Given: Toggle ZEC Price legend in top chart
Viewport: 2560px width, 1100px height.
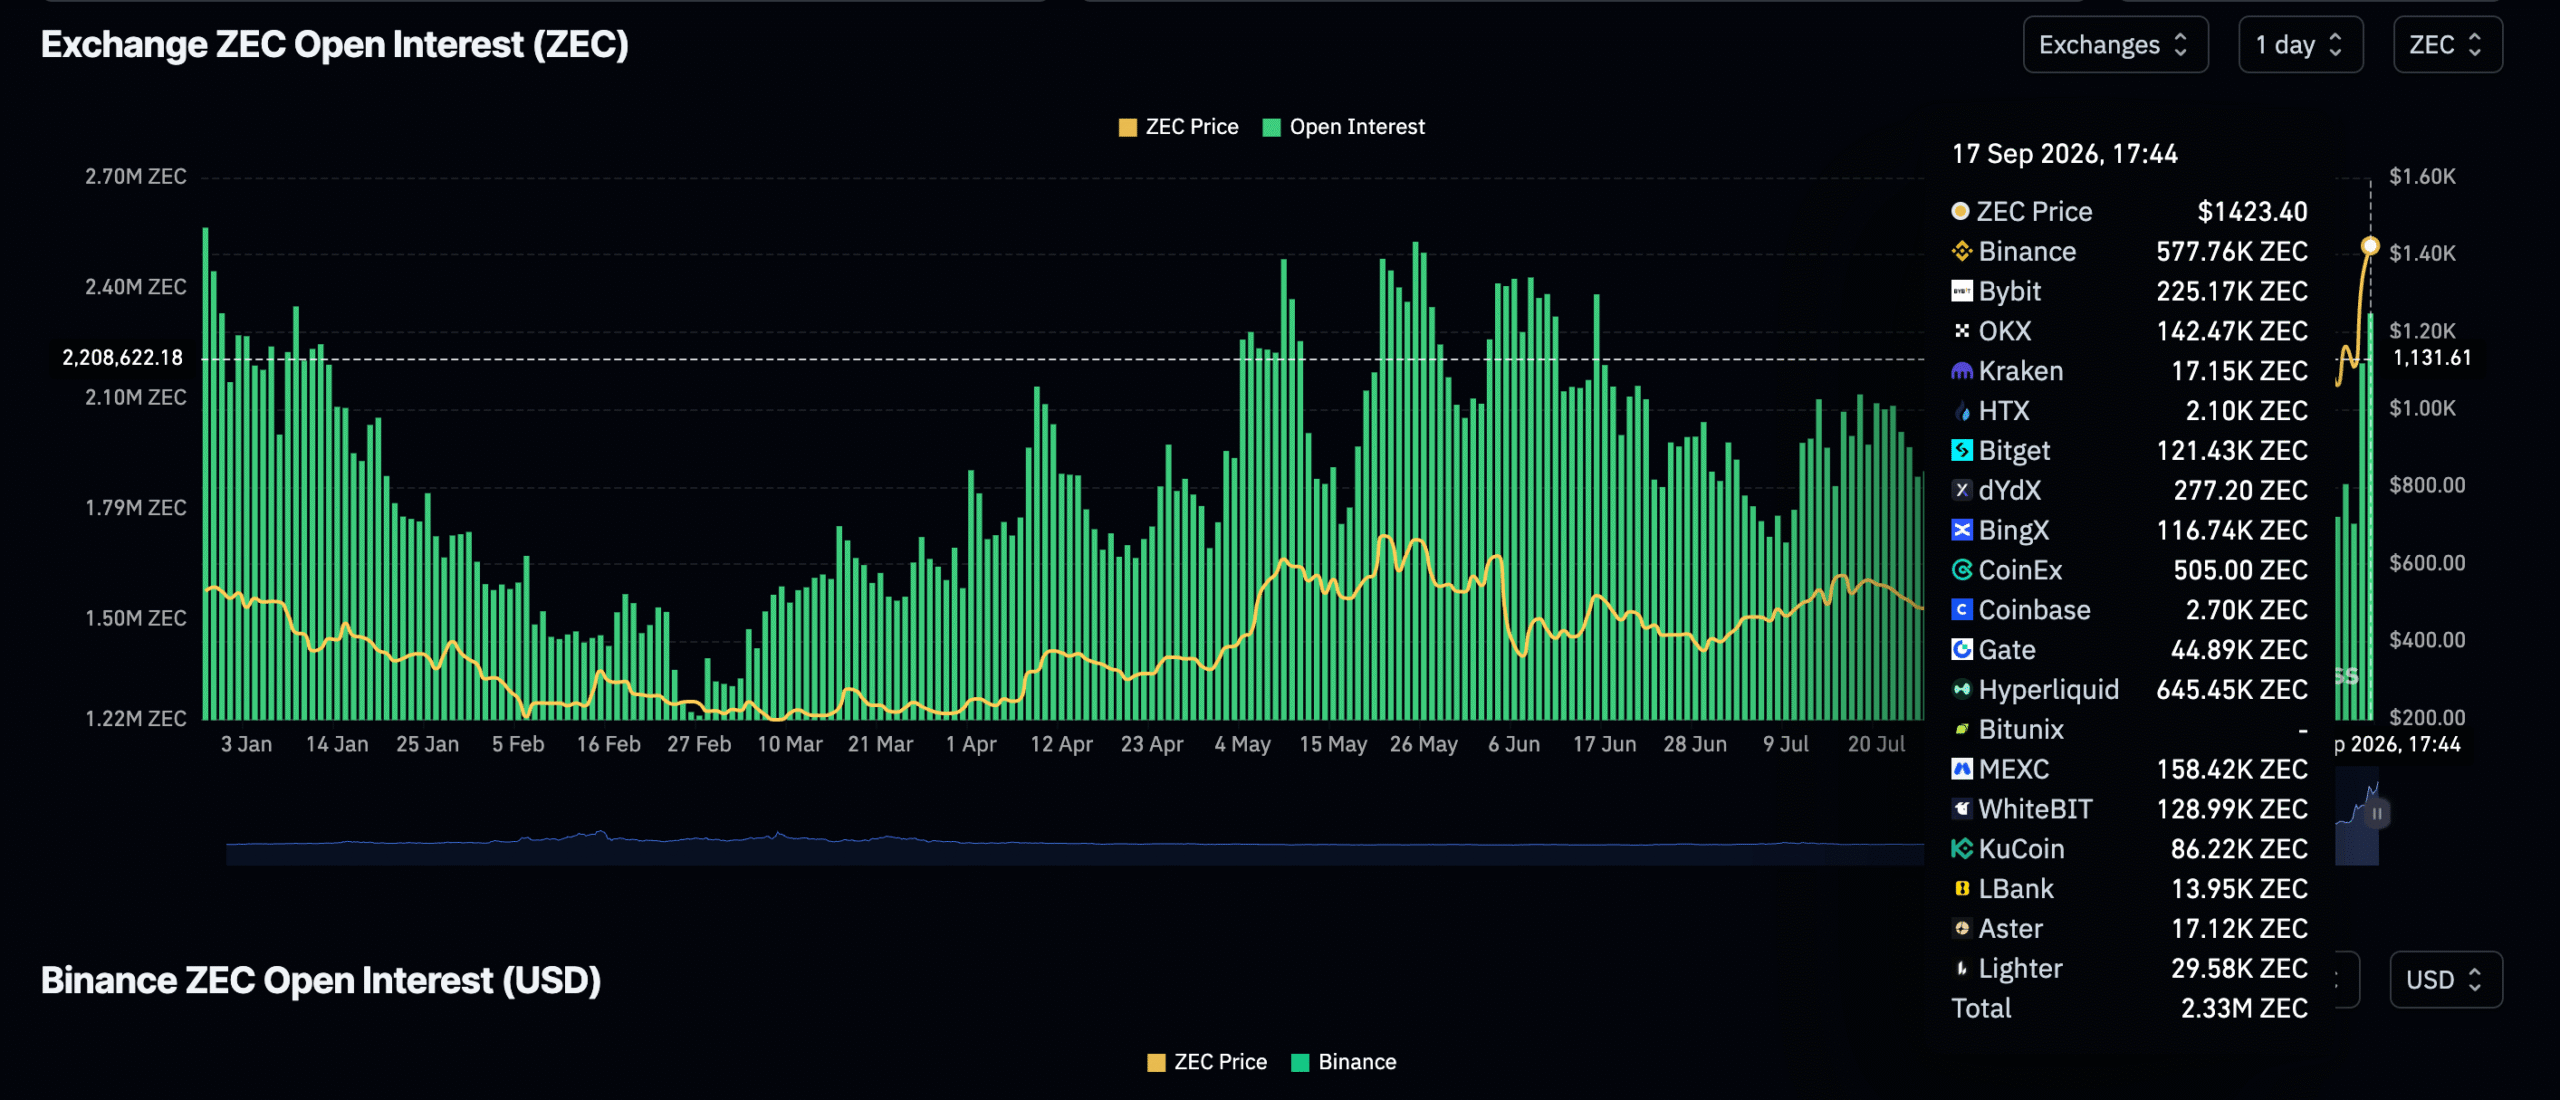Looking at the screenshot, I should click(x=1179, y=127).
